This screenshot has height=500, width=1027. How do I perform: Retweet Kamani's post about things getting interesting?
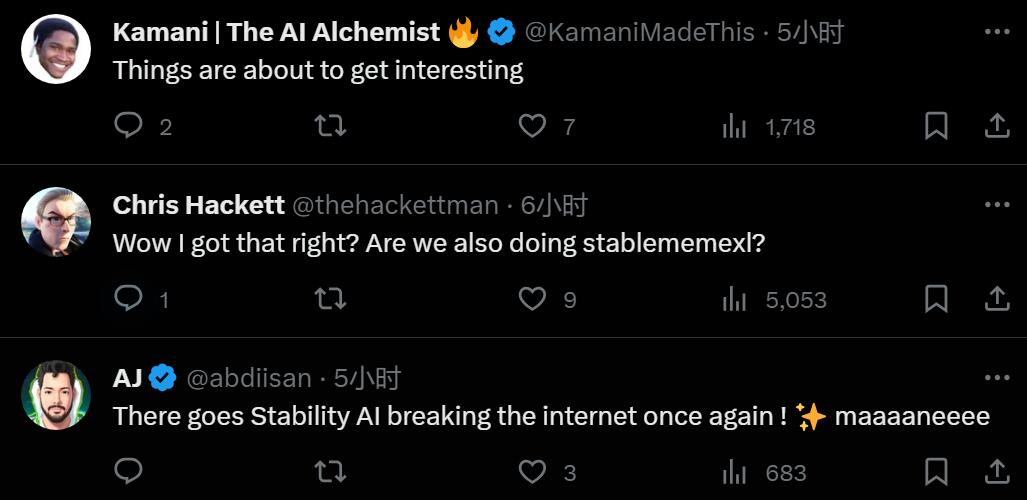coord(330,126)
